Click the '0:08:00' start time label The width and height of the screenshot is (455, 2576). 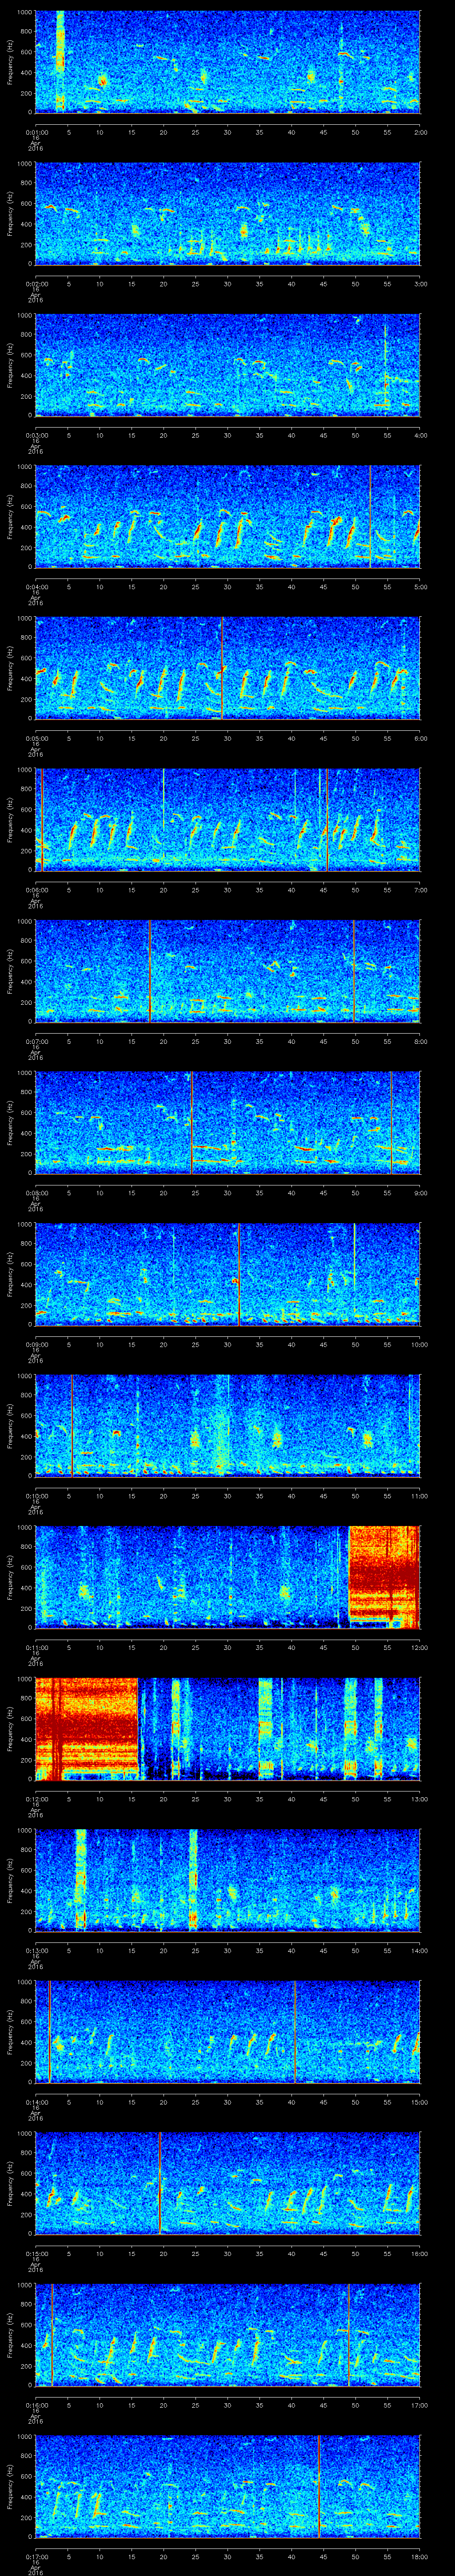point(36,1193)
